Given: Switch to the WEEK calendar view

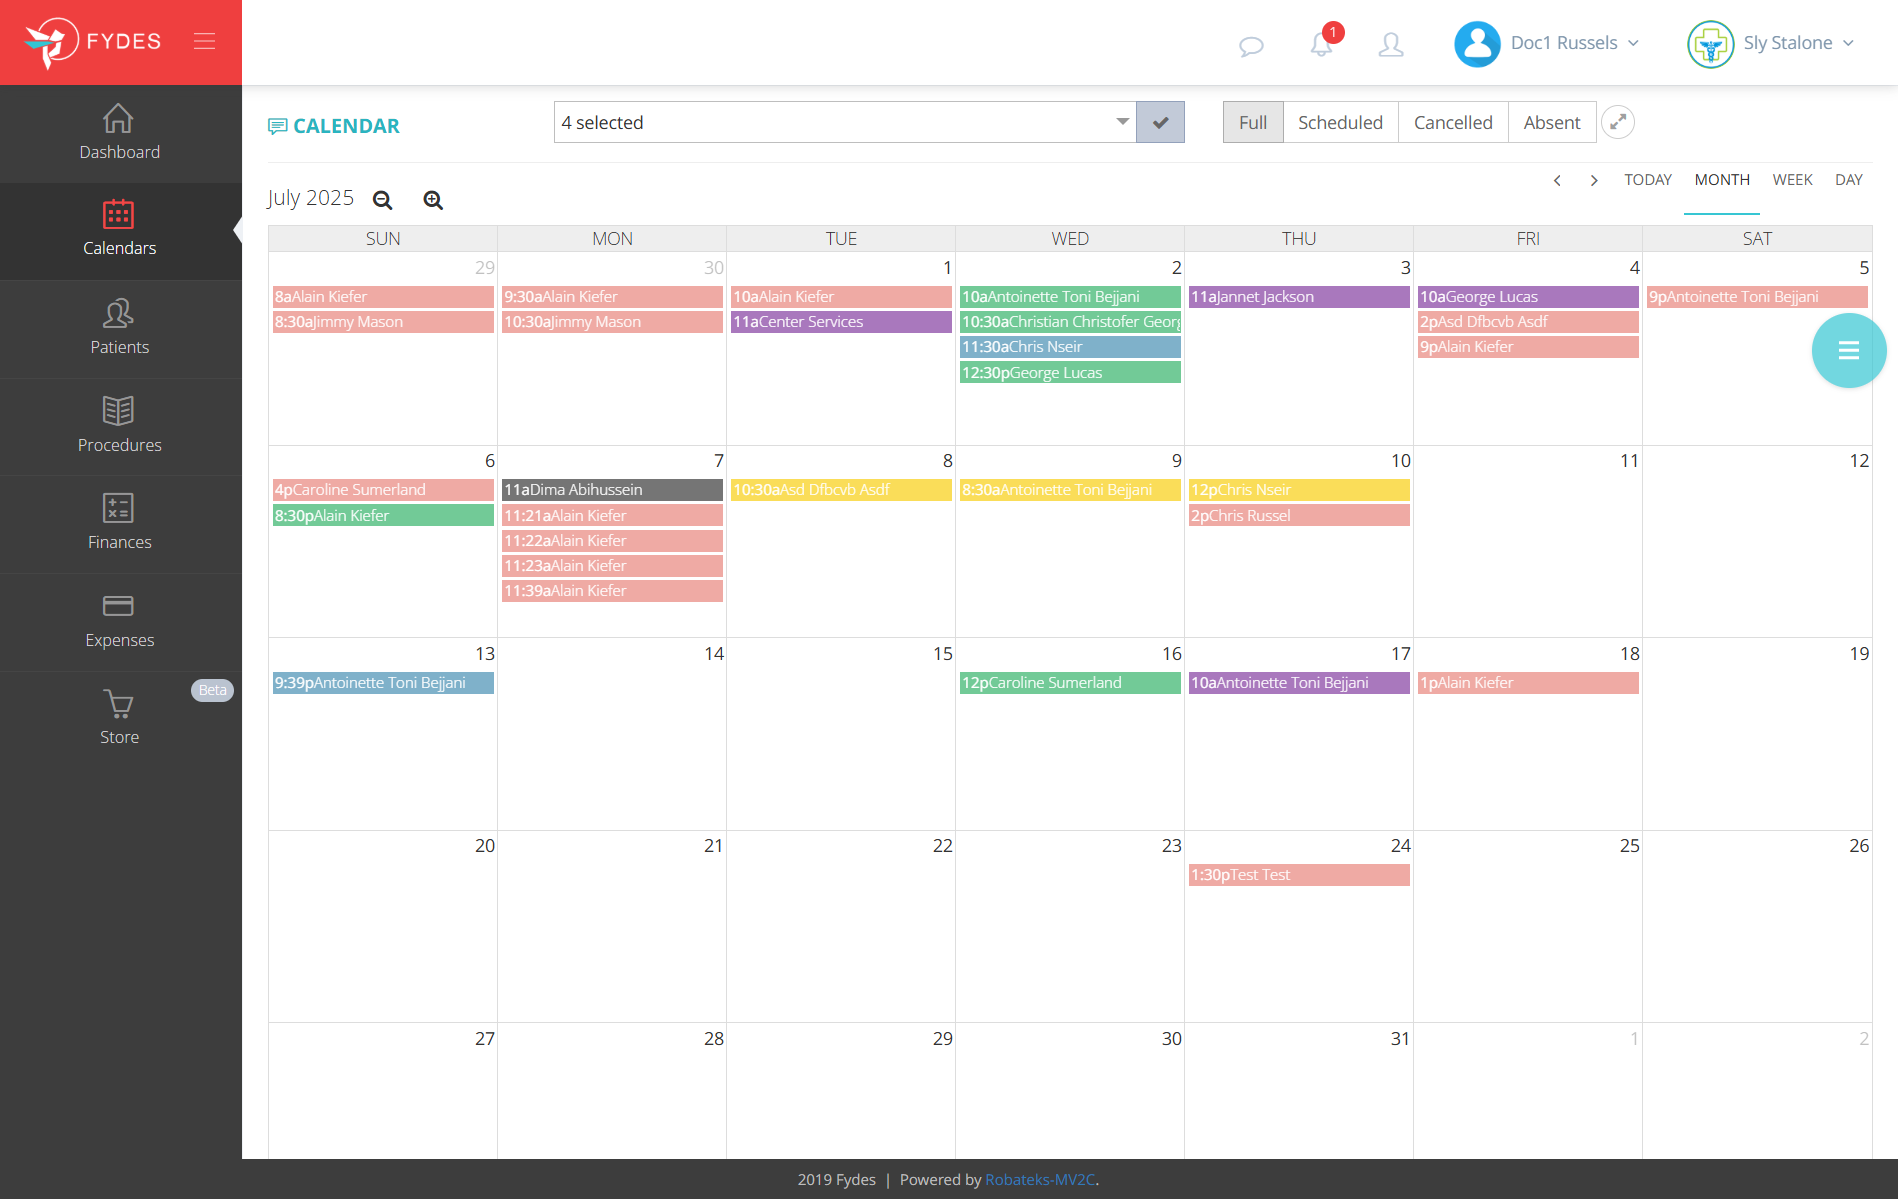Looking at the screenshot, I should pyautogui.click(x=1792, y=180).
